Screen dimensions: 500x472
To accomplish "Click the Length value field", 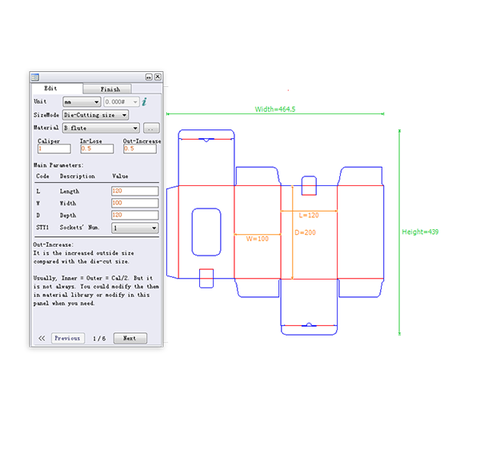I will click(135, 191).
